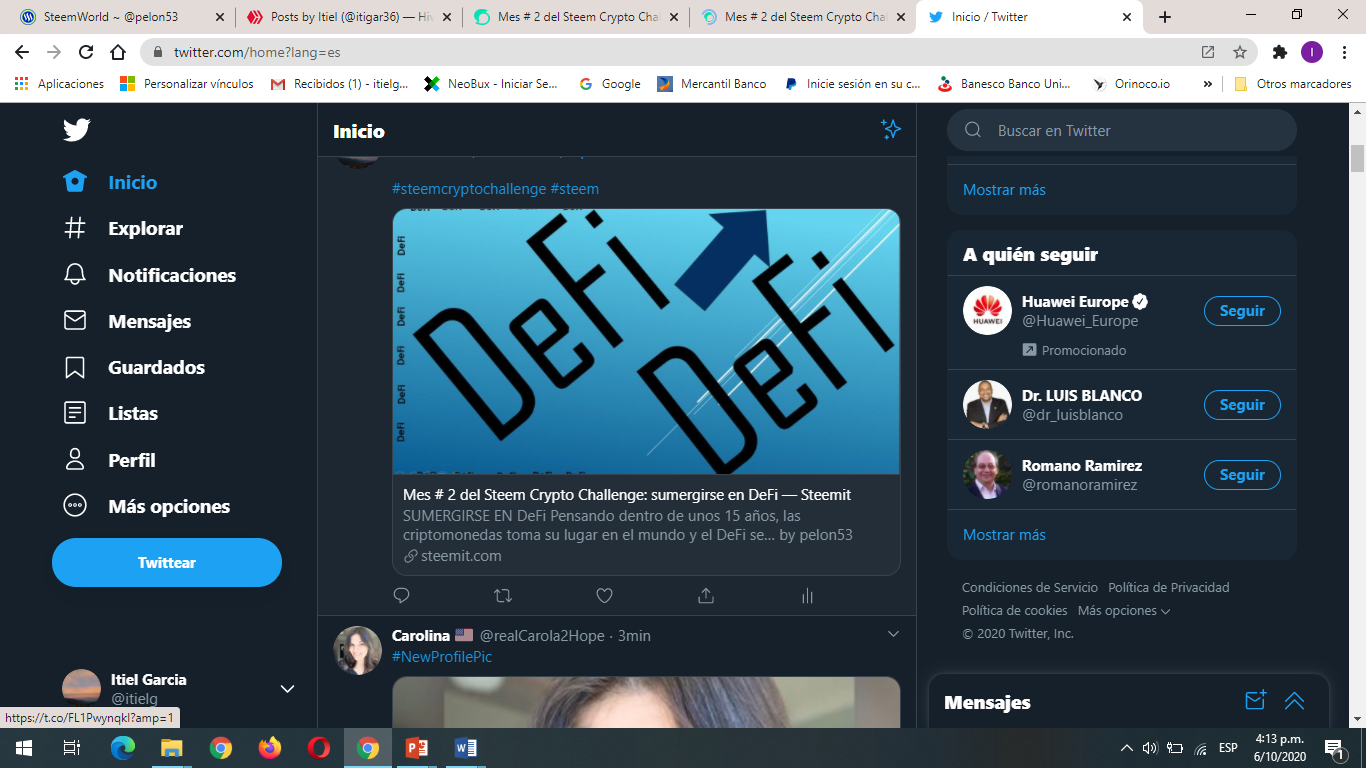Open the Aplicaciones bookmarks shortcut
The image size is (1366, 768).
pos(59,84)
